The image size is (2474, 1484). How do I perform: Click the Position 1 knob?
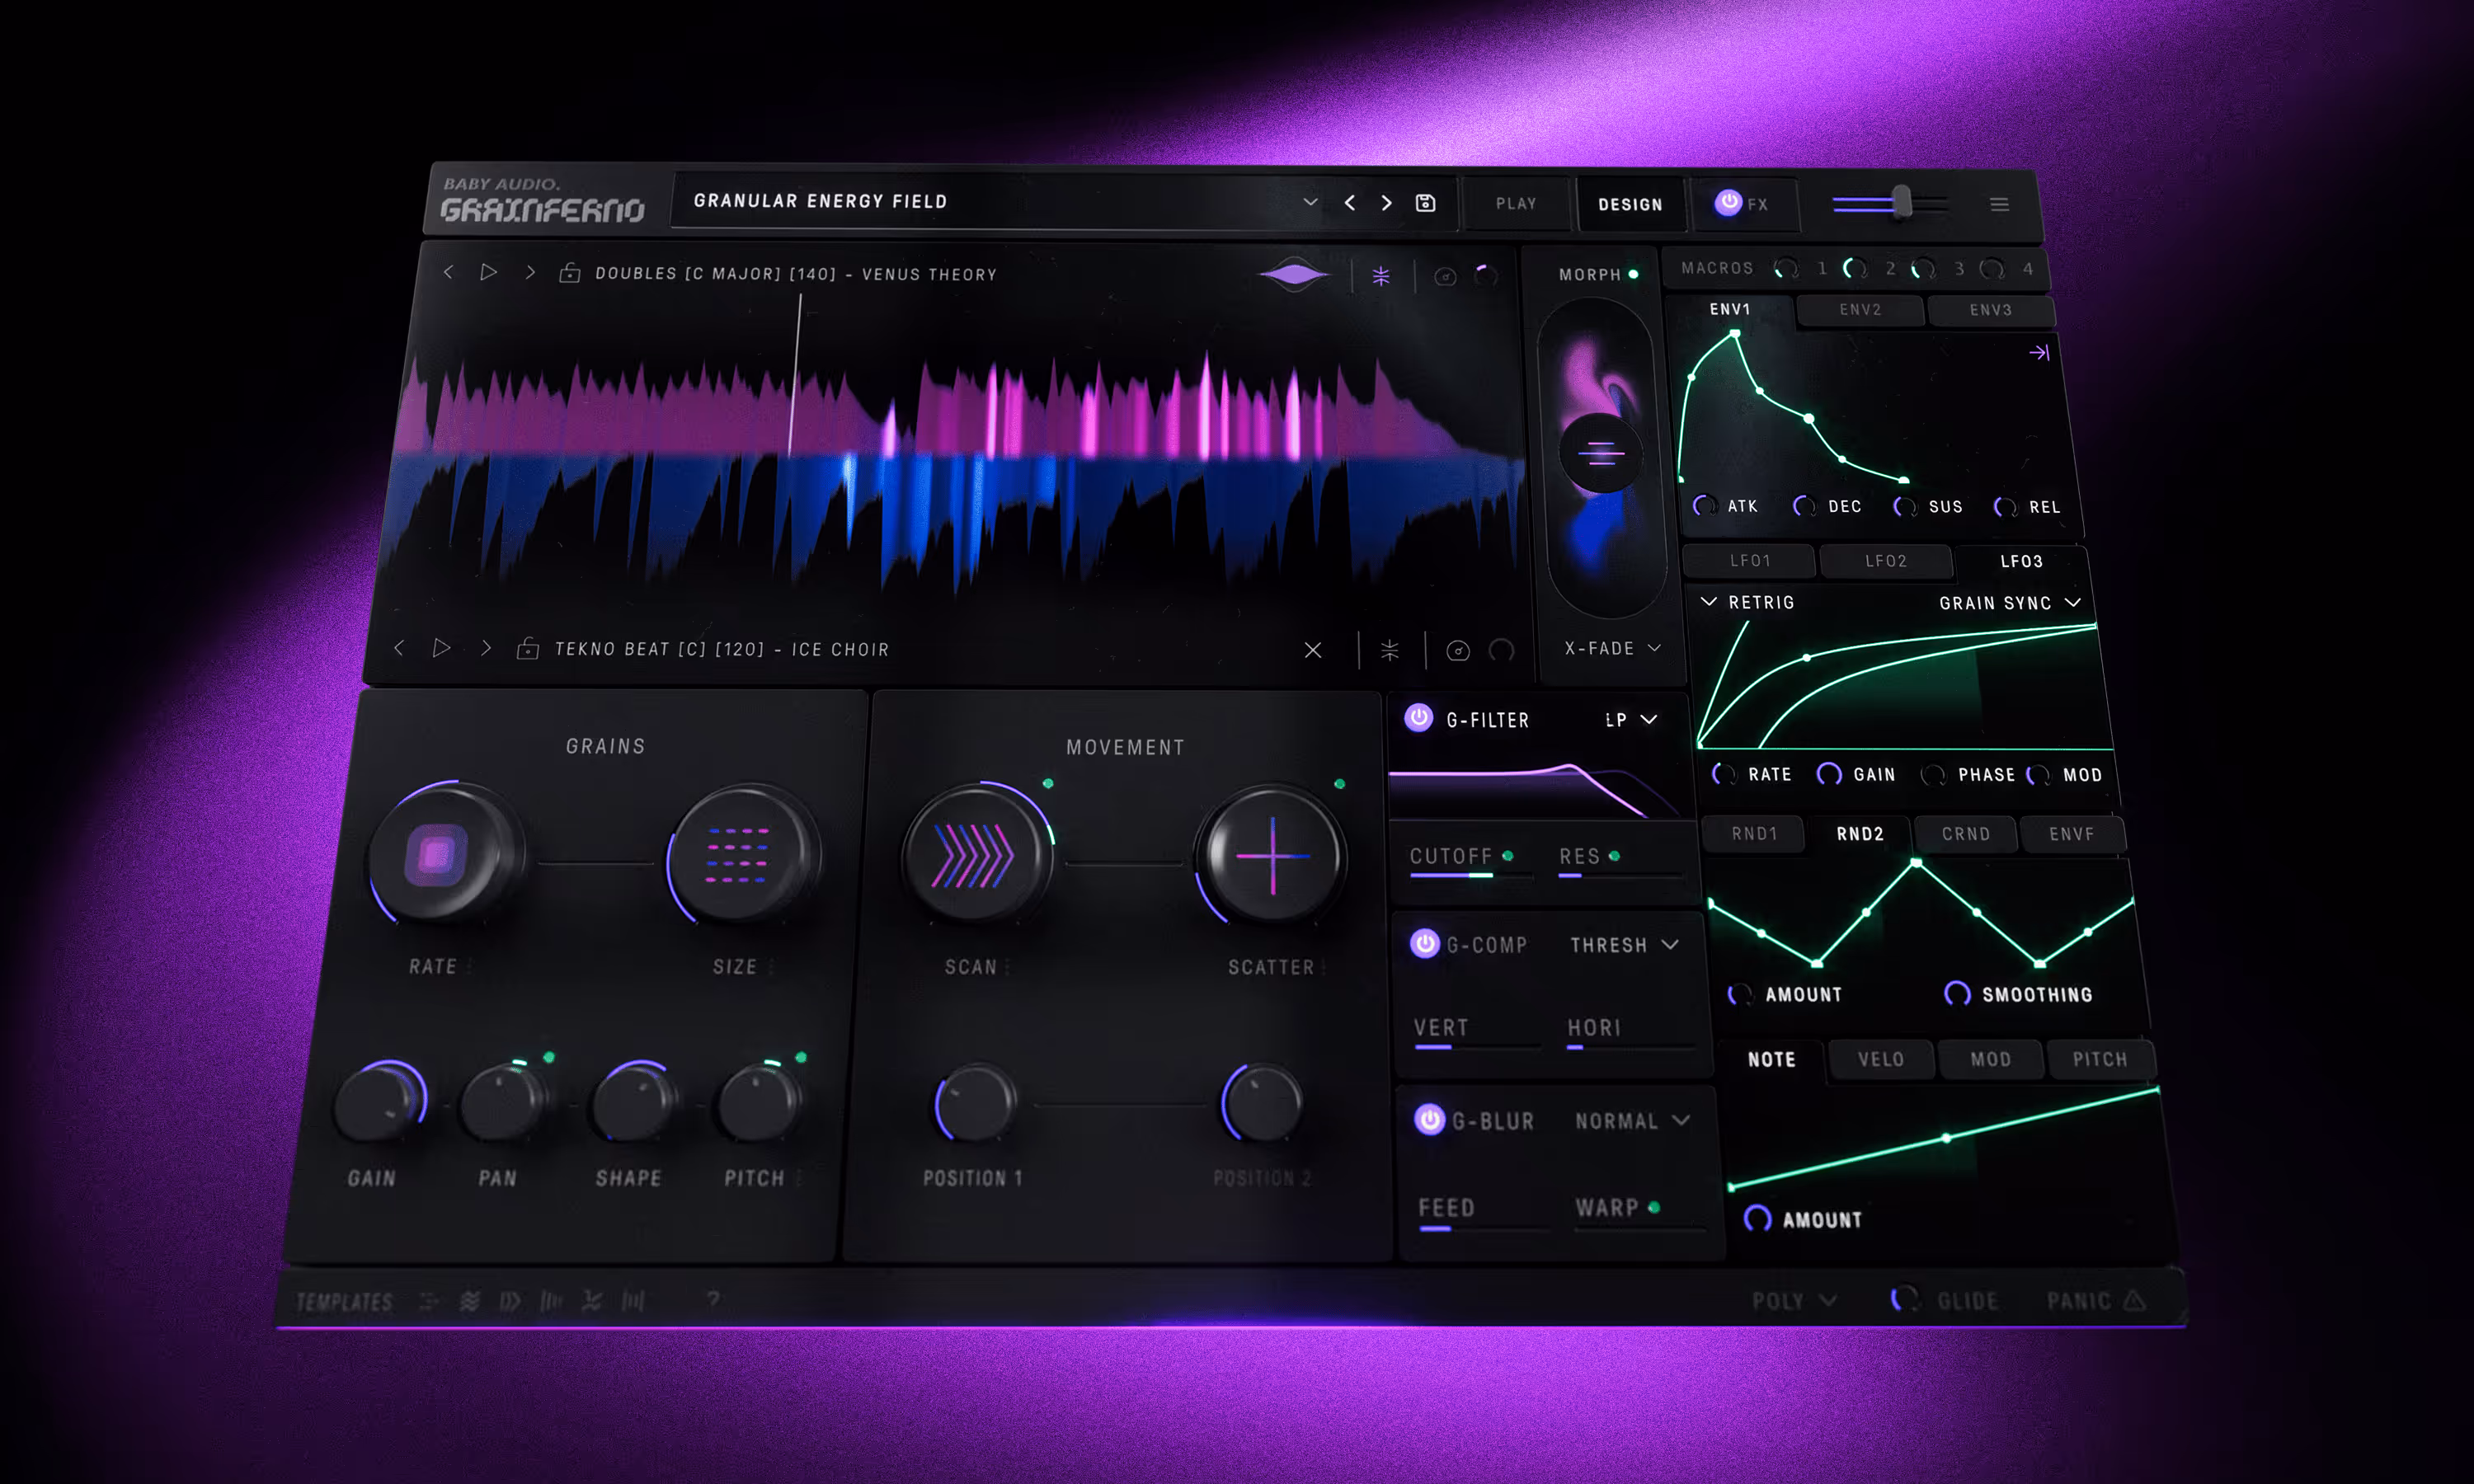[x=975, y=1102]
